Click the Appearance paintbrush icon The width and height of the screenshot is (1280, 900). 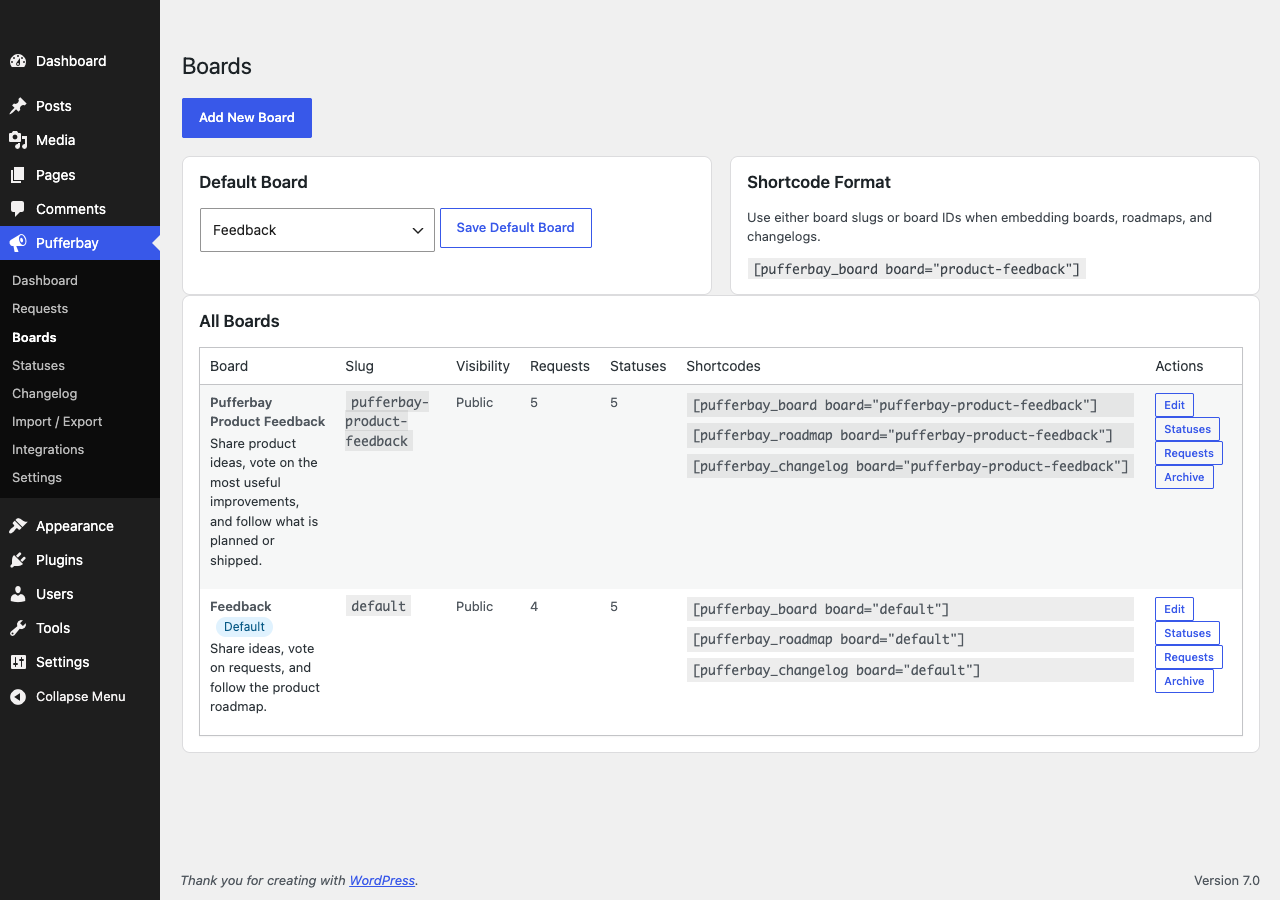coord(18,526)
